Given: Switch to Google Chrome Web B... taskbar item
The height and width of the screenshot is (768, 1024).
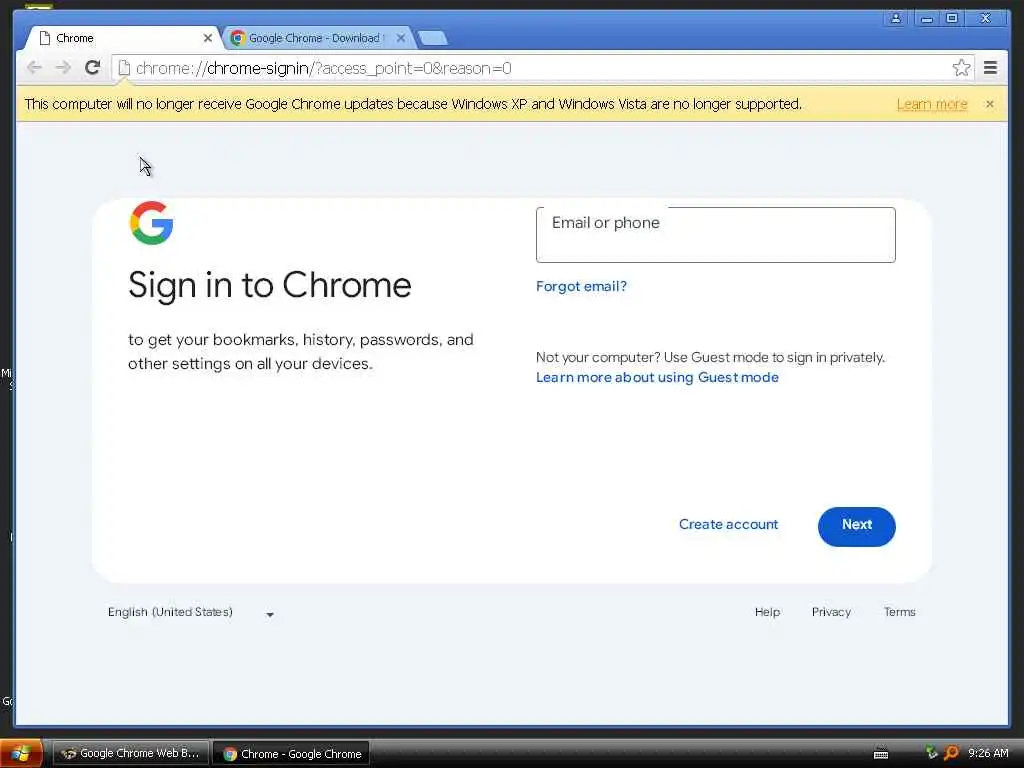Looking at the screenshot, I should point(131,753).
